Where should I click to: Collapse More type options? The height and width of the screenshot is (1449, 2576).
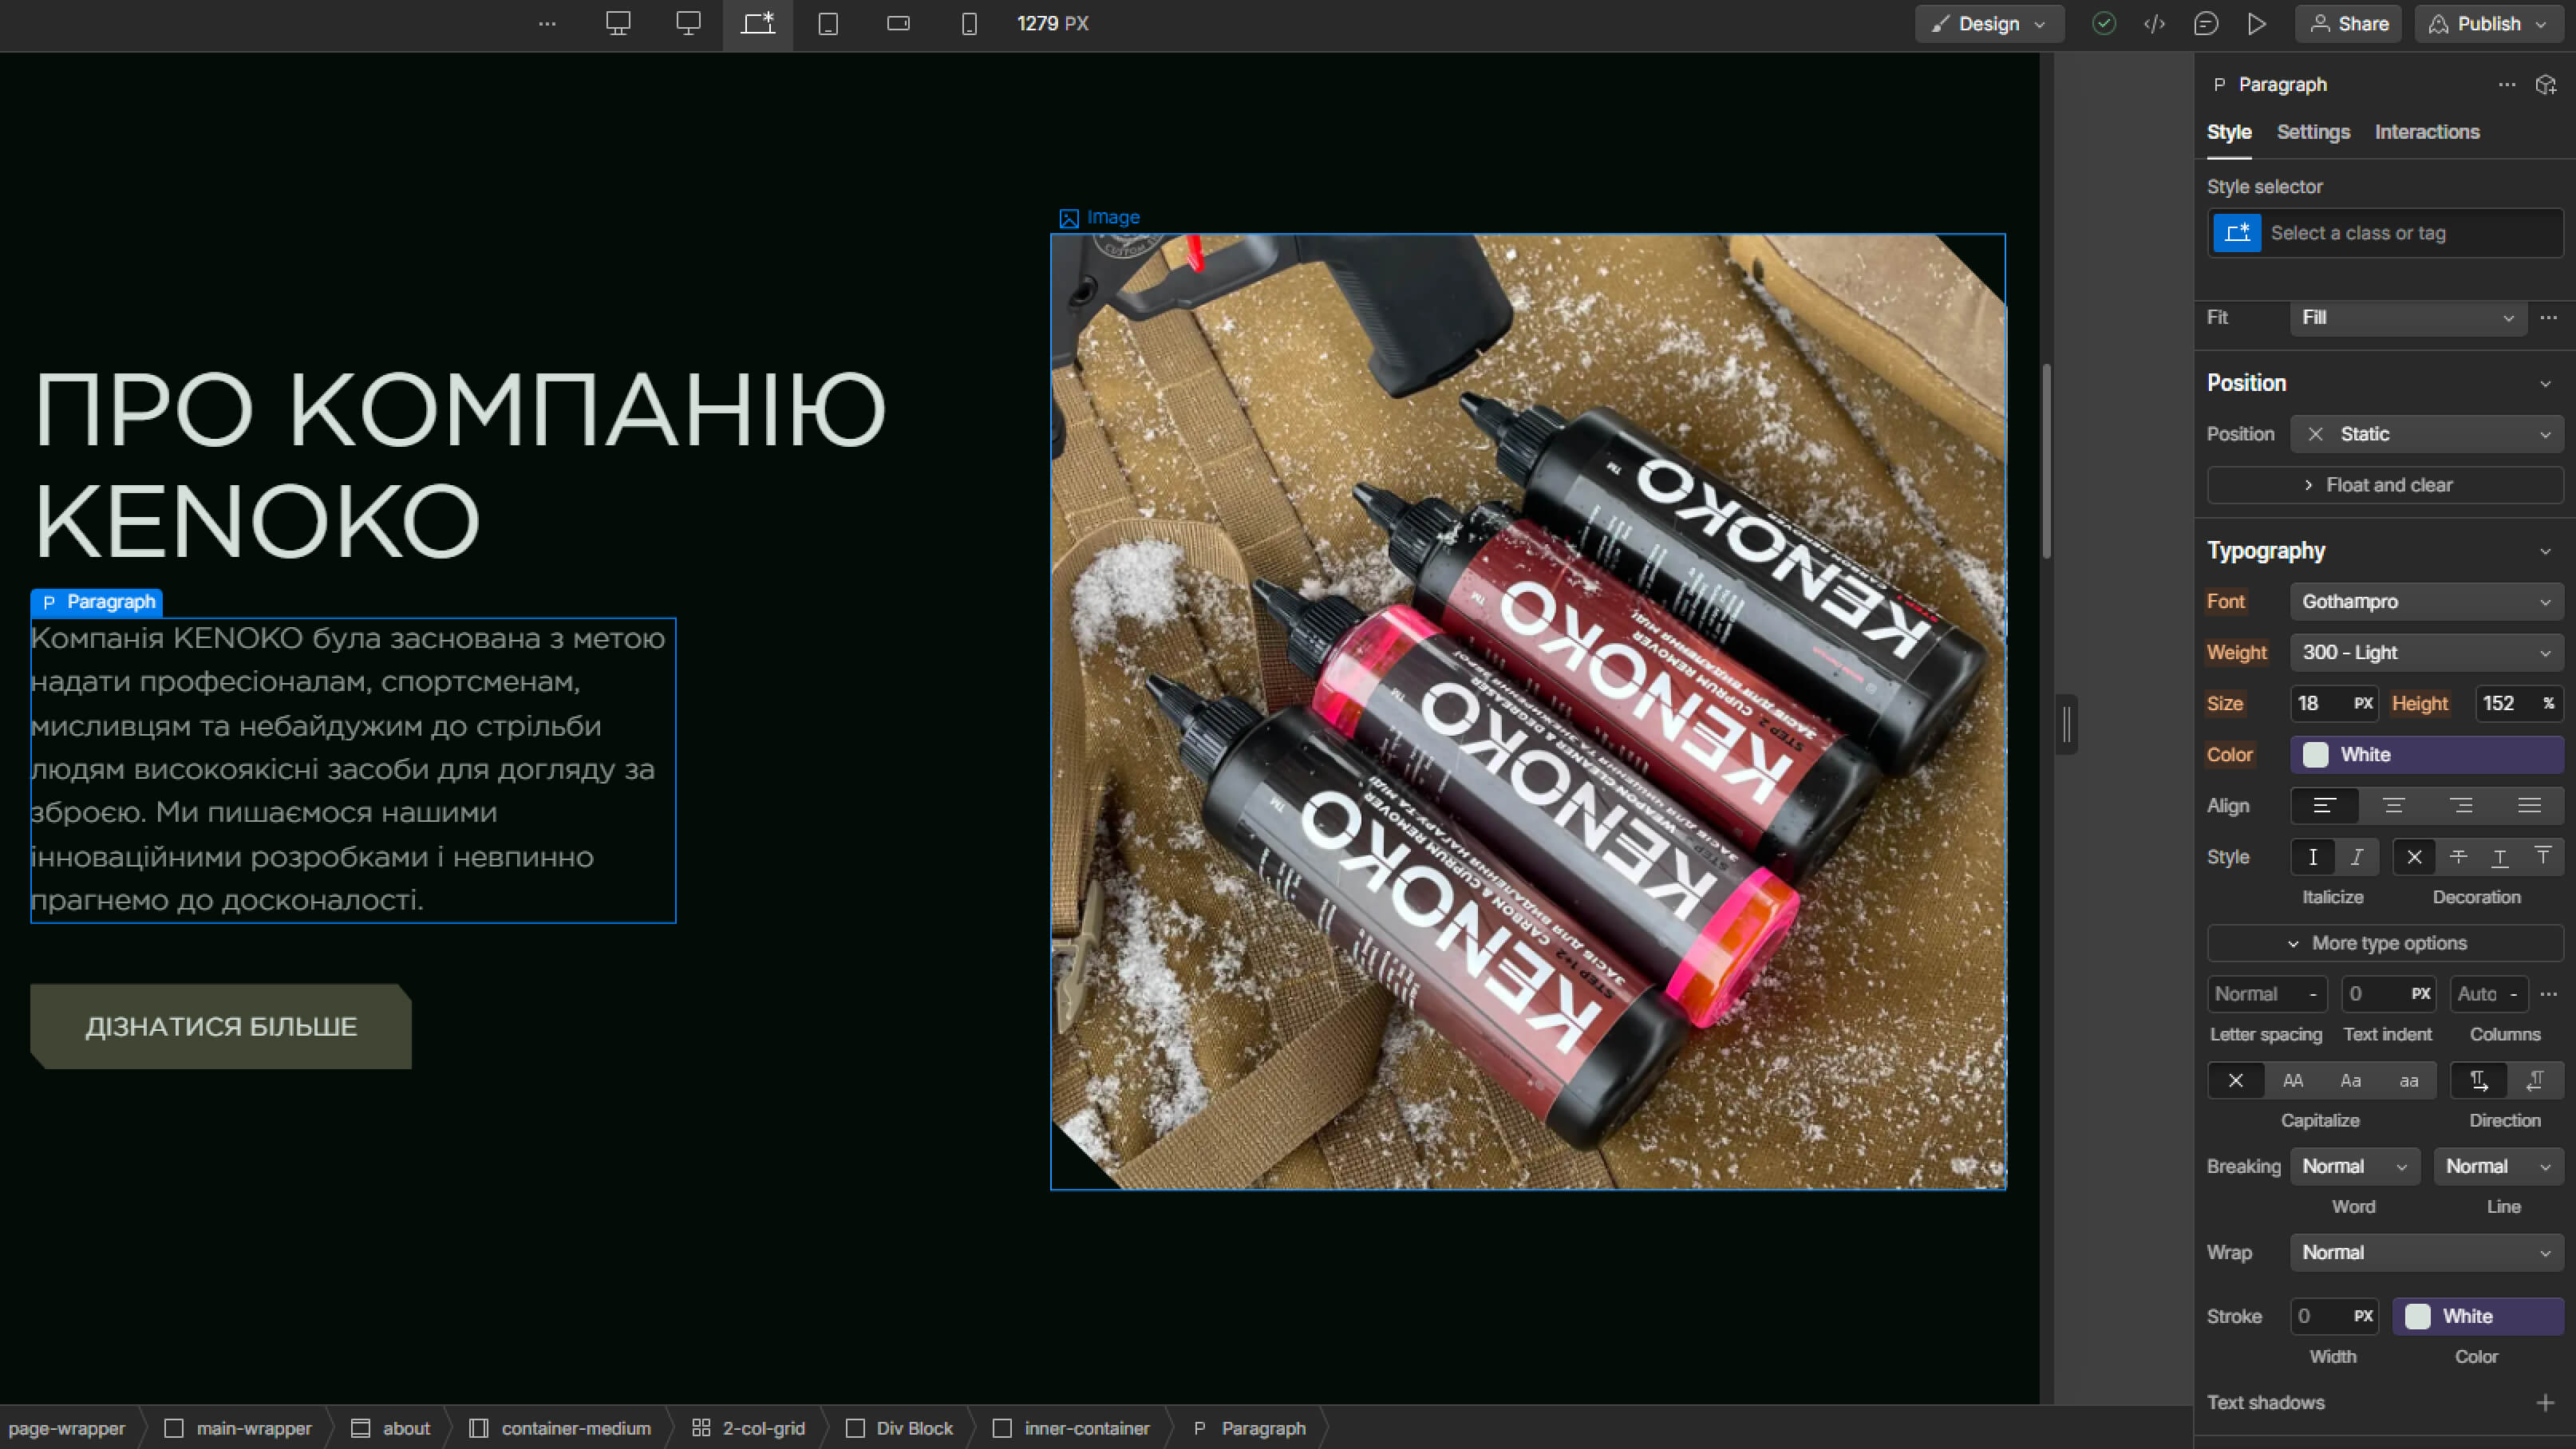[2385, 944]
